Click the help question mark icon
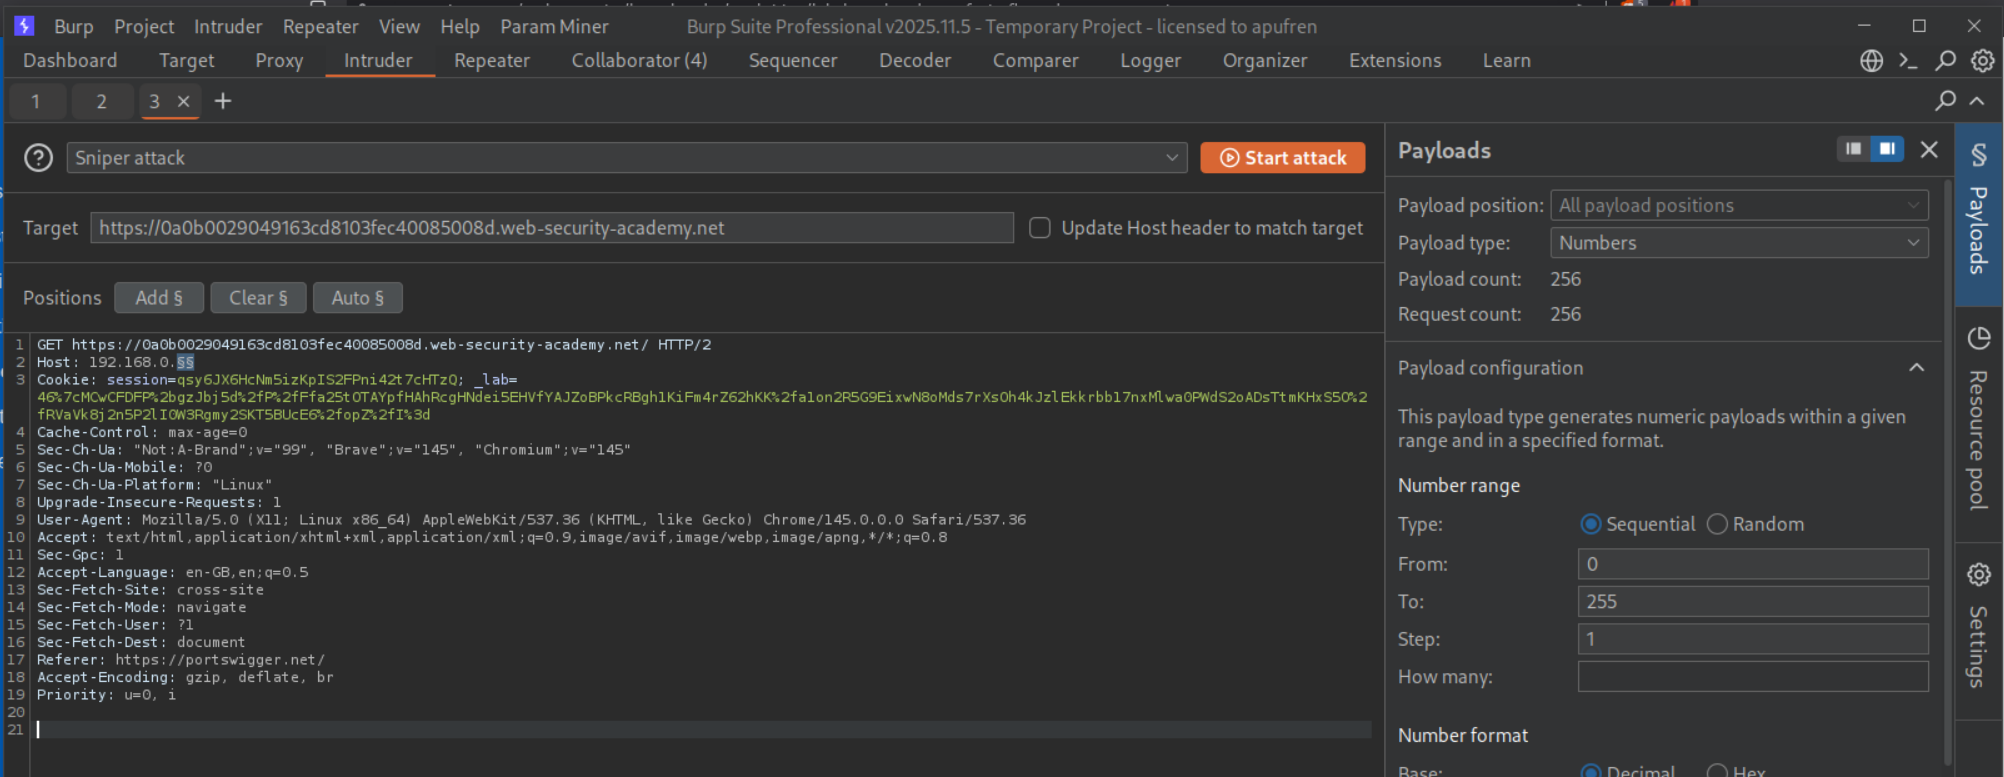2004x777 pixels. tap(38, 158)
